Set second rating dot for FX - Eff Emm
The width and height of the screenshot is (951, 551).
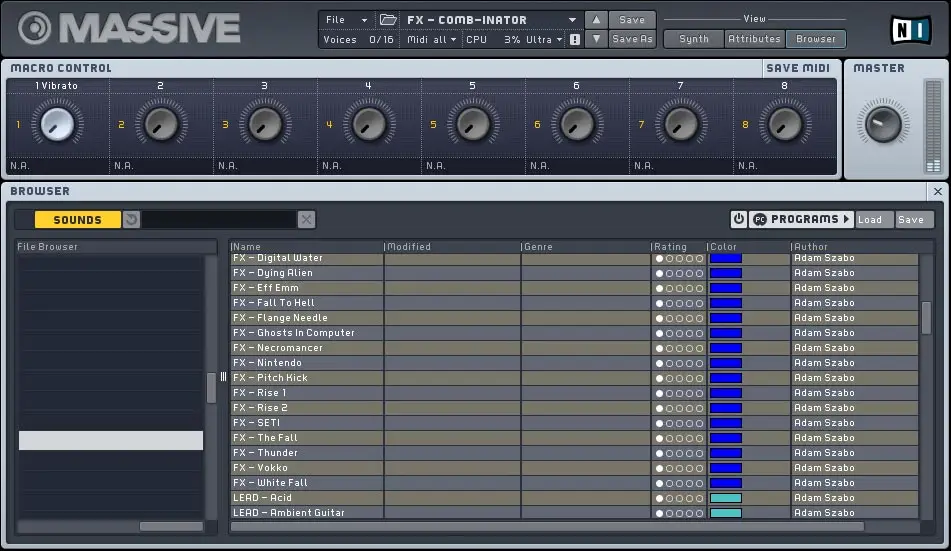[670, 288]
